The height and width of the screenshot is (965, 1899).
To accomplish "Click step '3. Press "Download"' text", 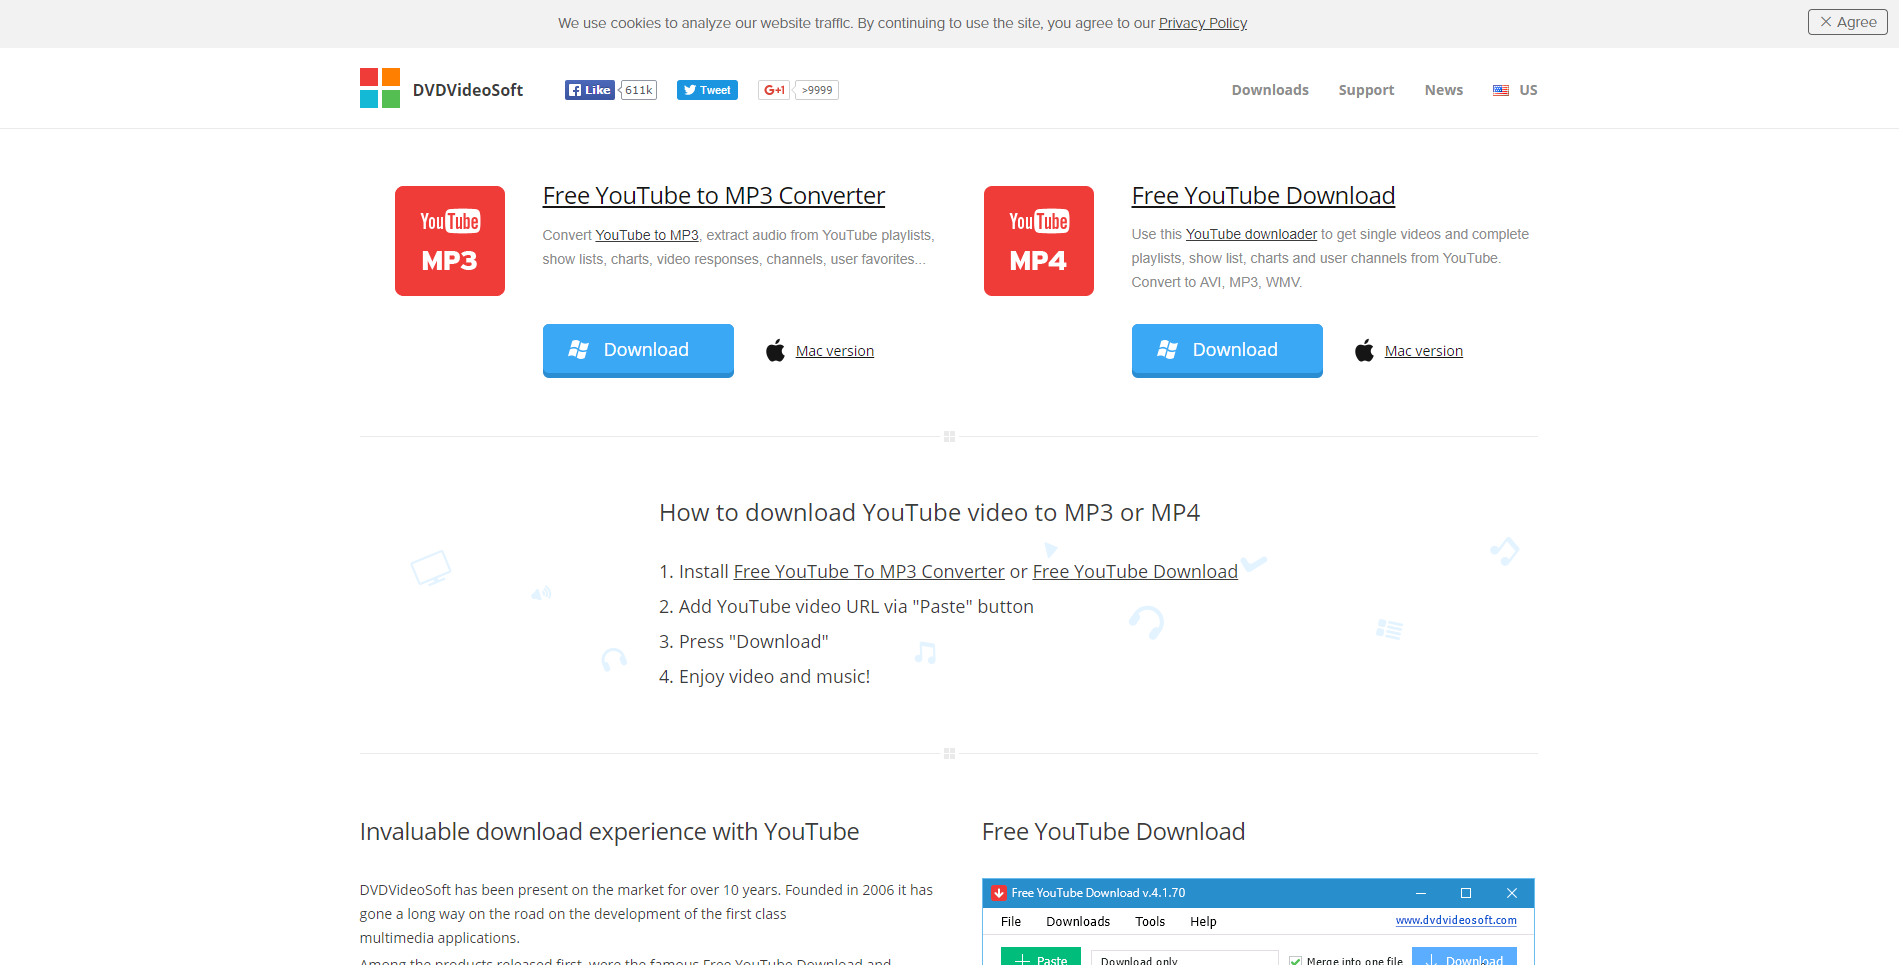I will point(744,642).
